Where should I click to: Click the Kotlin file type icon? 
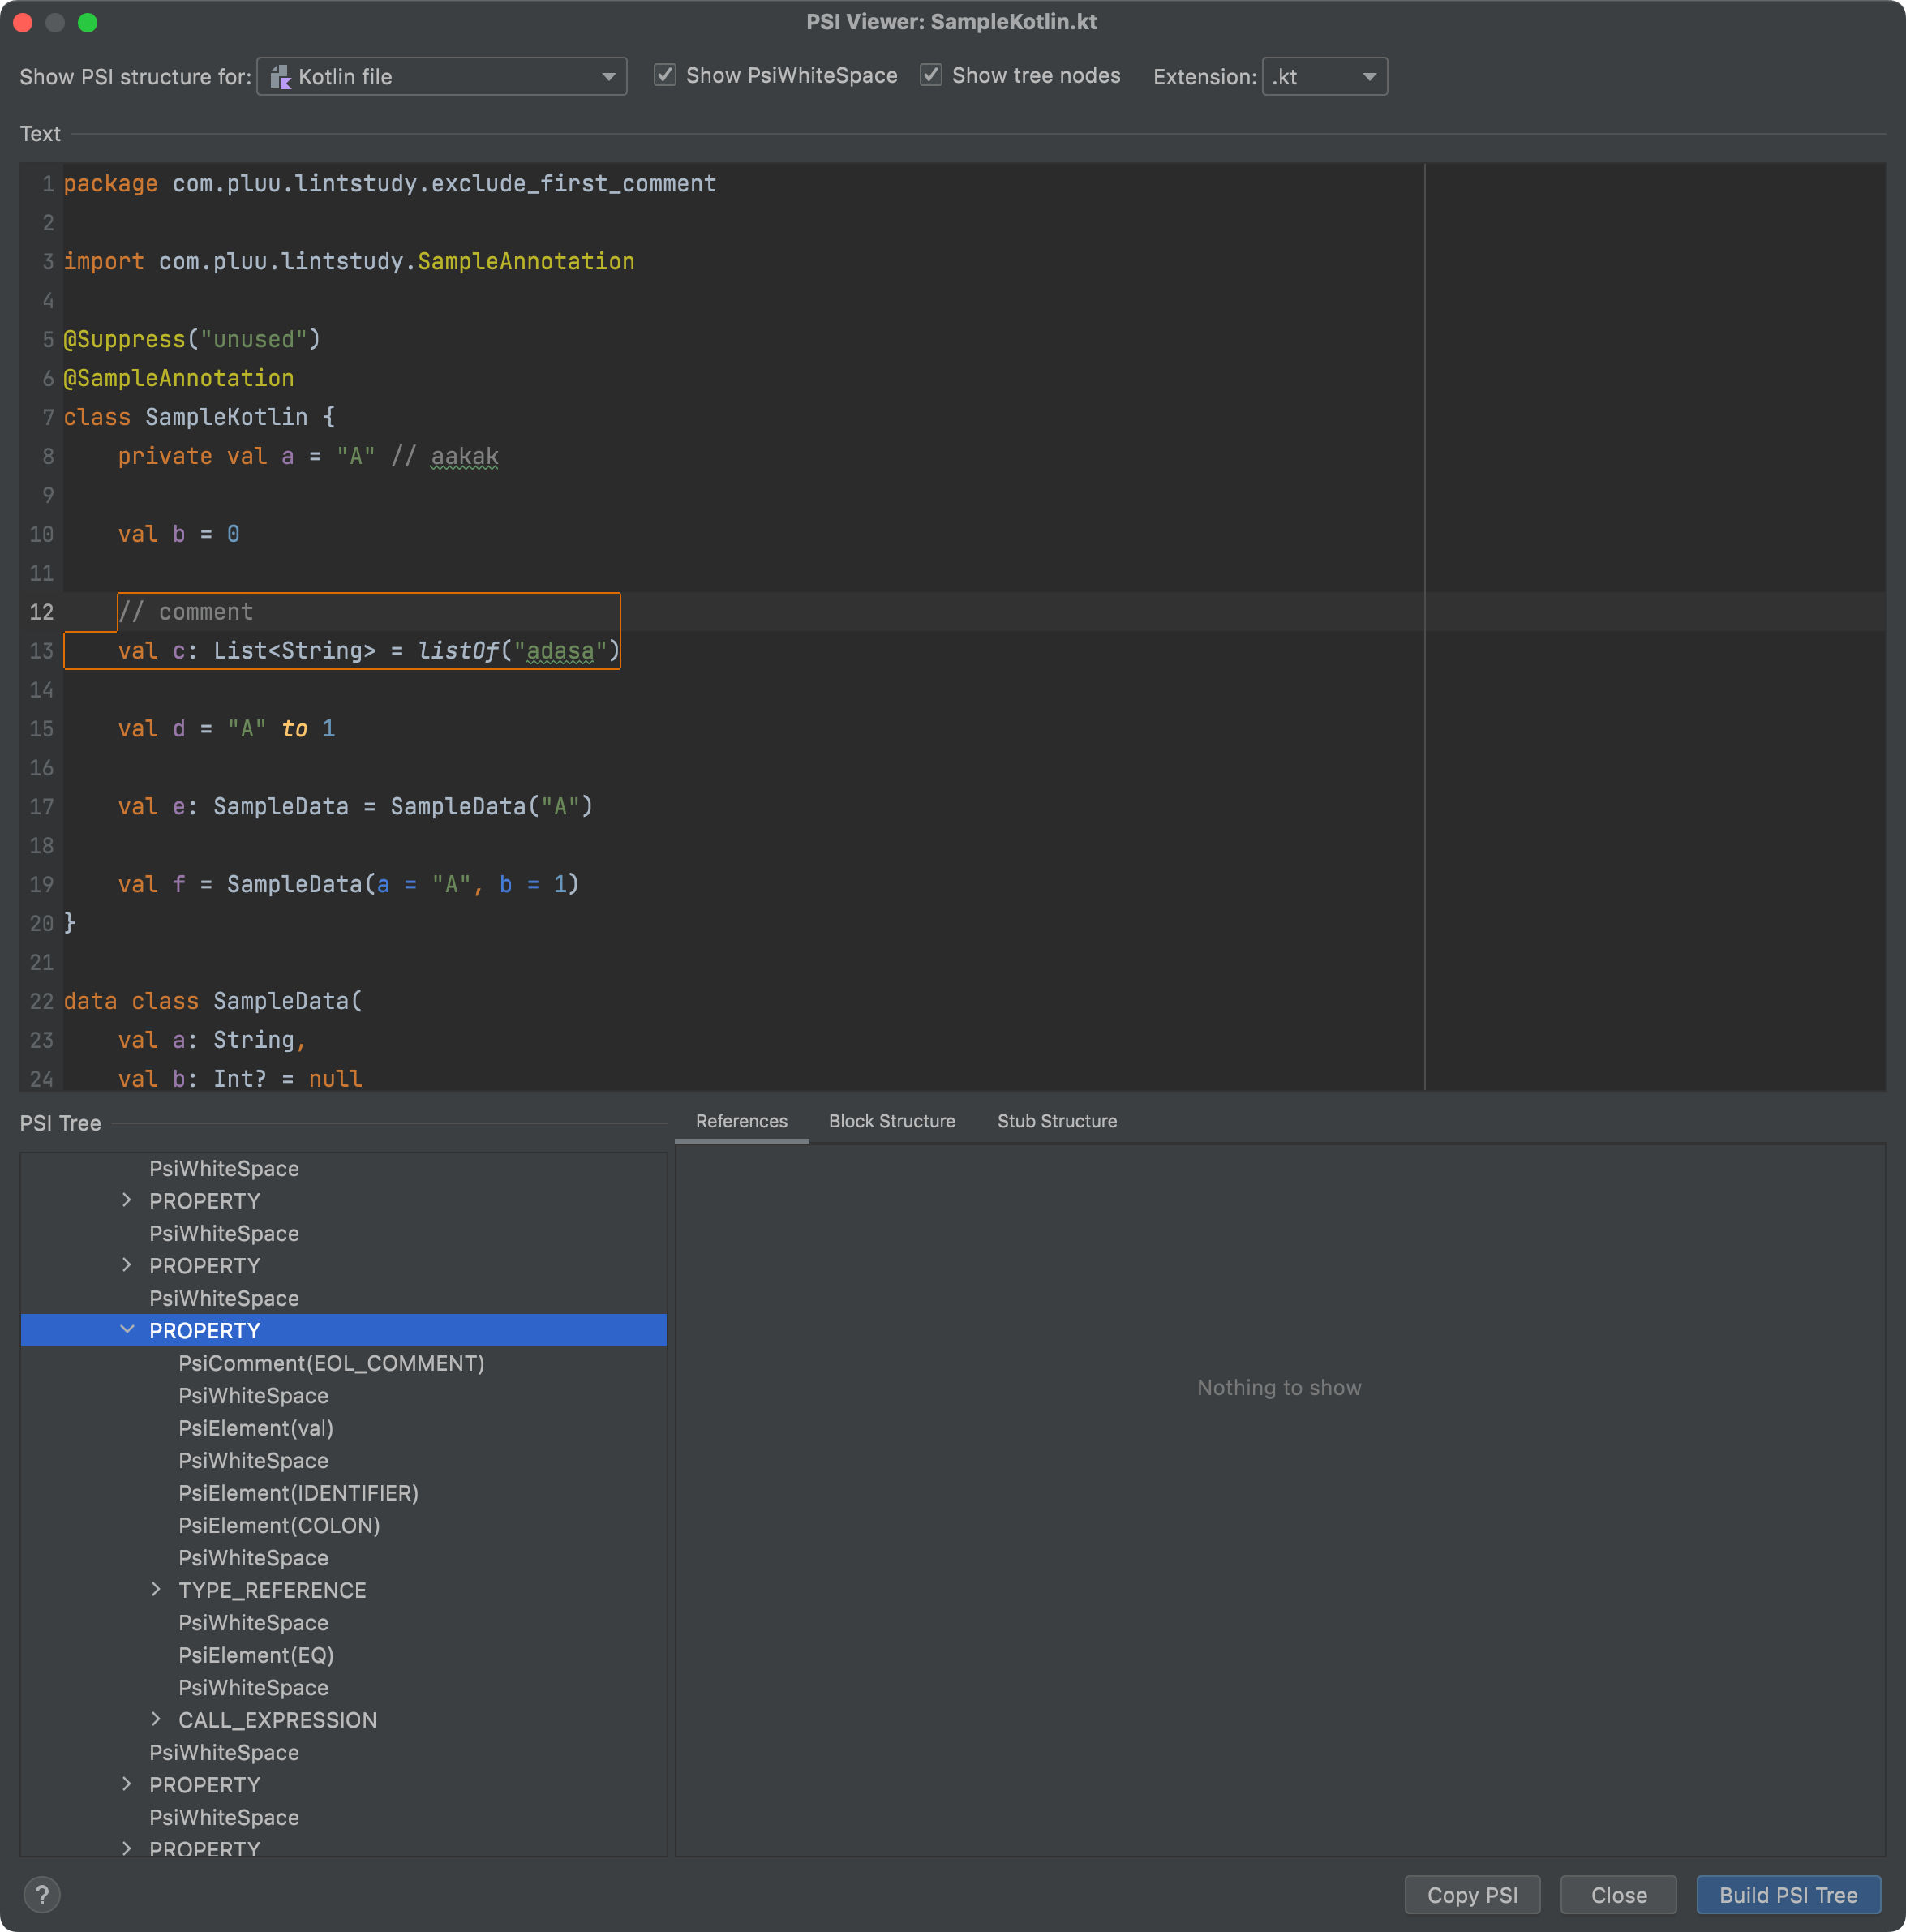point(281,77)
